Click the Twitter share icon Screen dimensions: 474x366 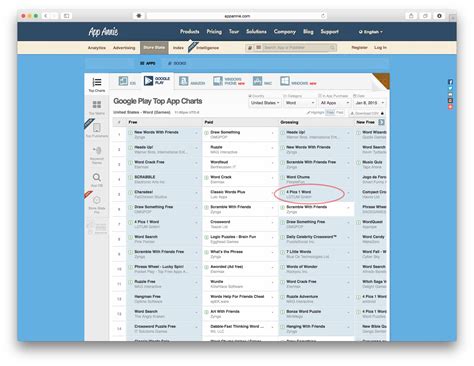point(450,88)
